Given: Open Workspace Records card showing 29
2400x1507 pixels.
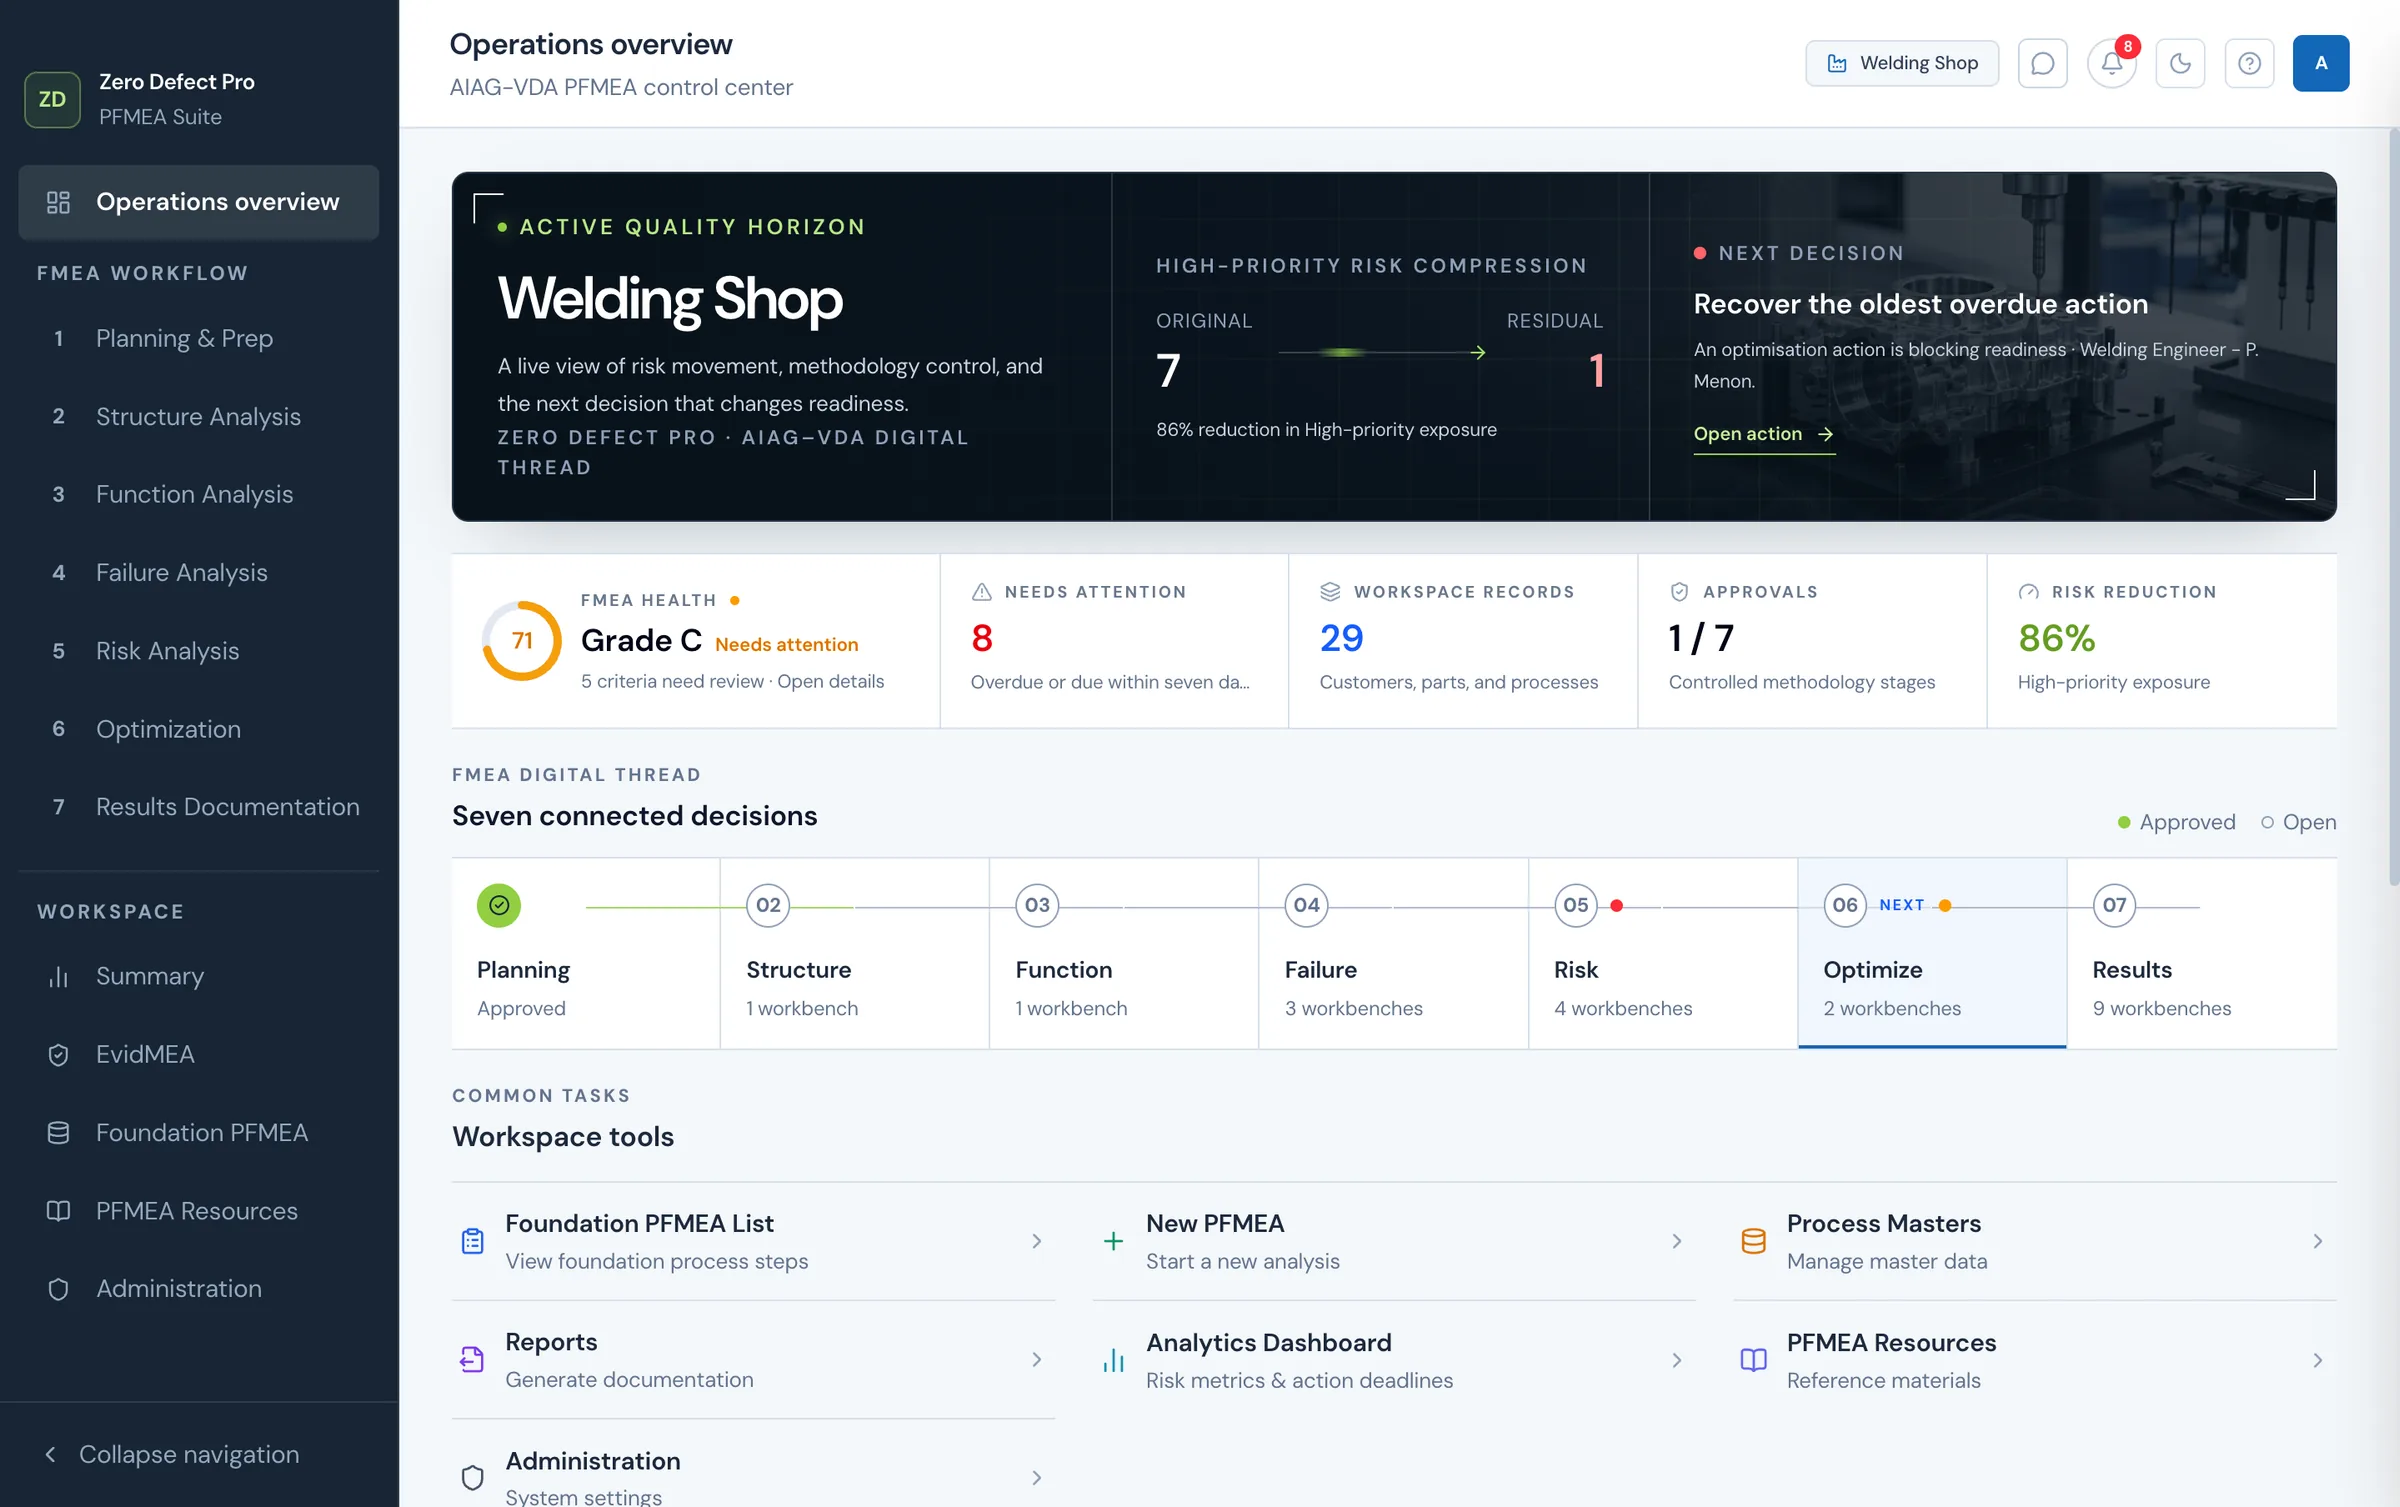Looking at the screenshot, I should [x=1463, y=640].
